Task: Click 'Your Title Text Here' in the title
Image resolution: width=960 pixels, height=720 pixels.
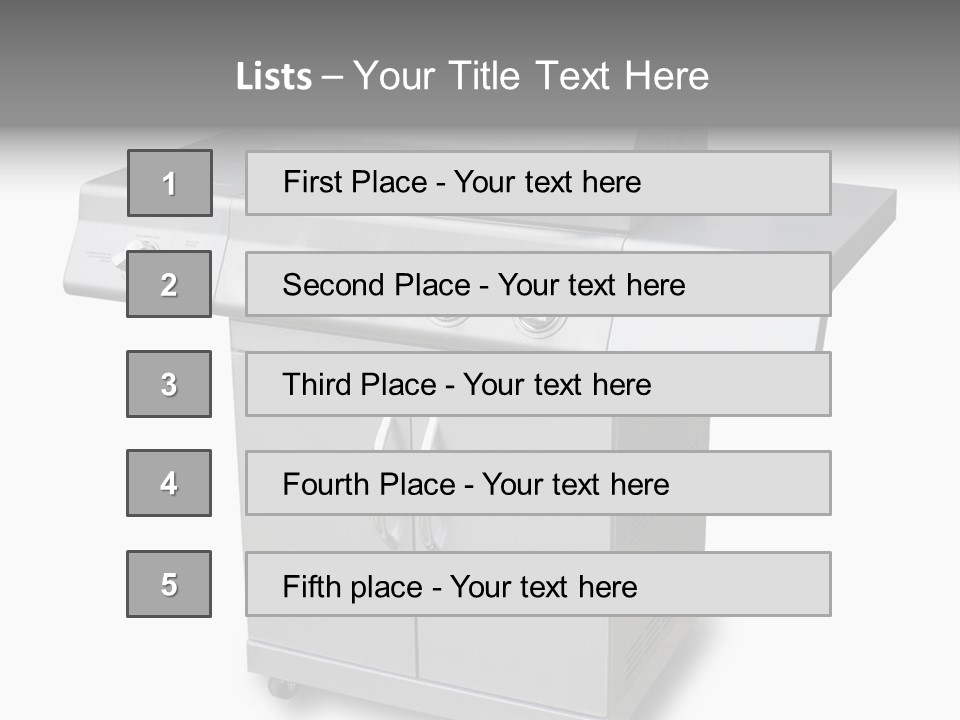Action: click(x=531, y=76)
